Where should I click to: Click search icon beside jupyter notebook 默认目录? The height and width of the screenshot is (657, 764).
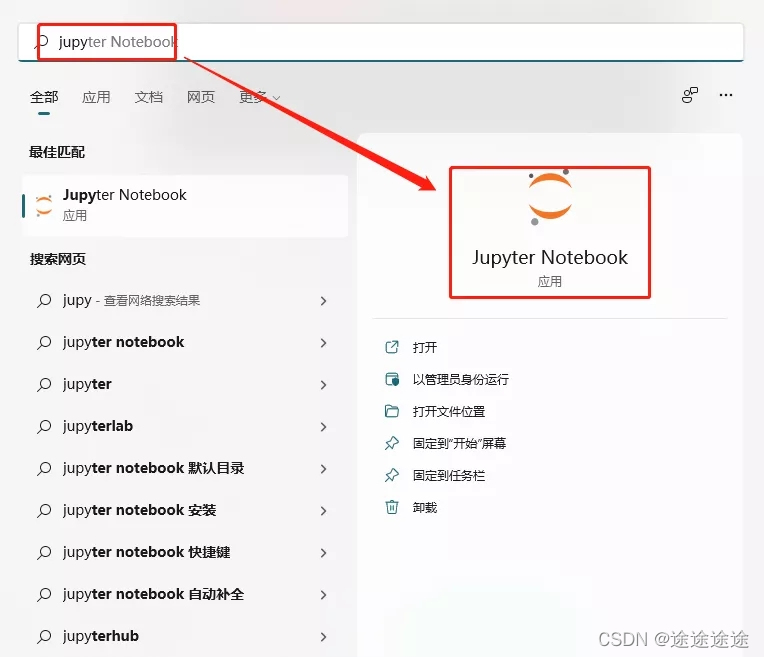coord(44,468)
